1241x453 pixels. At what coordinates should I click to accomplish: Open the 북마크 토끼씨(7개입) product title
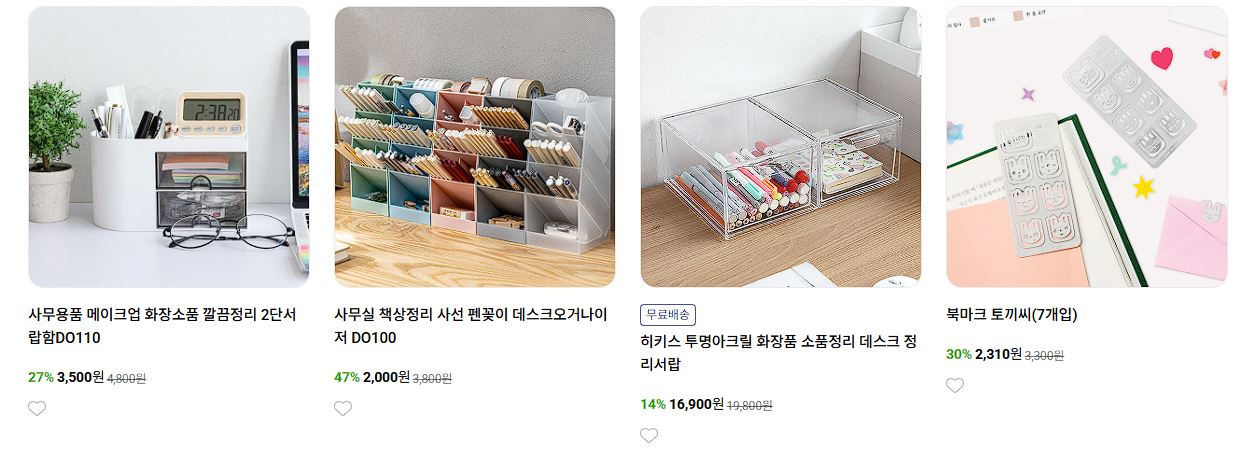1011,314
